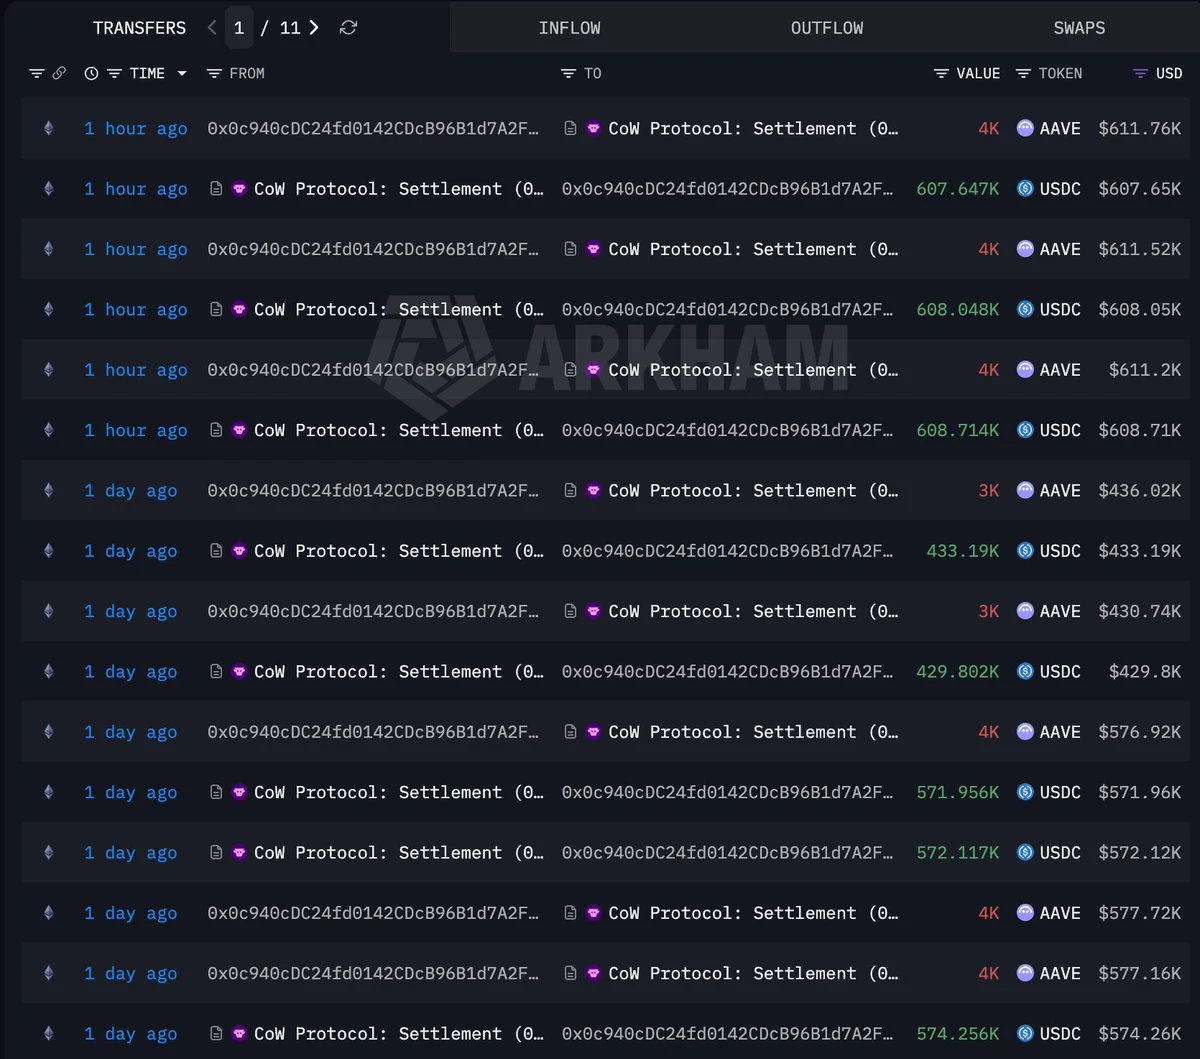Click the link icon in header
The image size is (1200, 1059).
(59, 73)
